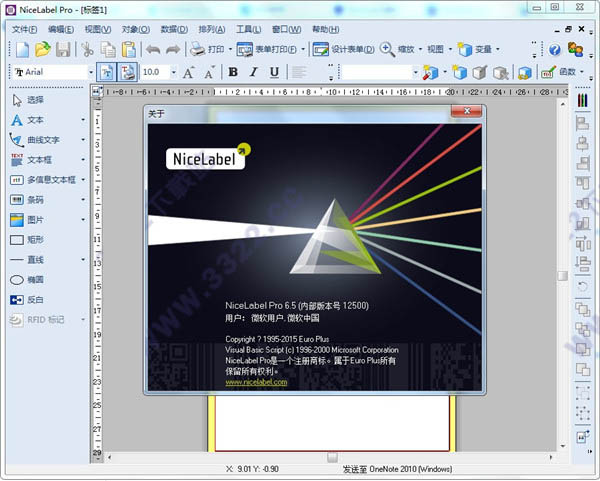Viewport: 600px width, 481px height.
Task: Undo the last action
Action: tap(153, 49)
